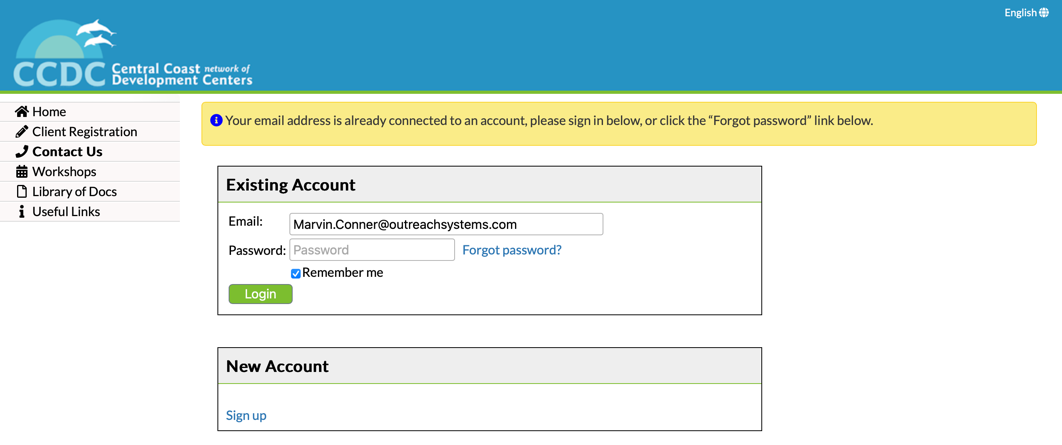Open the Workshops menu item
1062x445 pixels.
pos(64,172)
